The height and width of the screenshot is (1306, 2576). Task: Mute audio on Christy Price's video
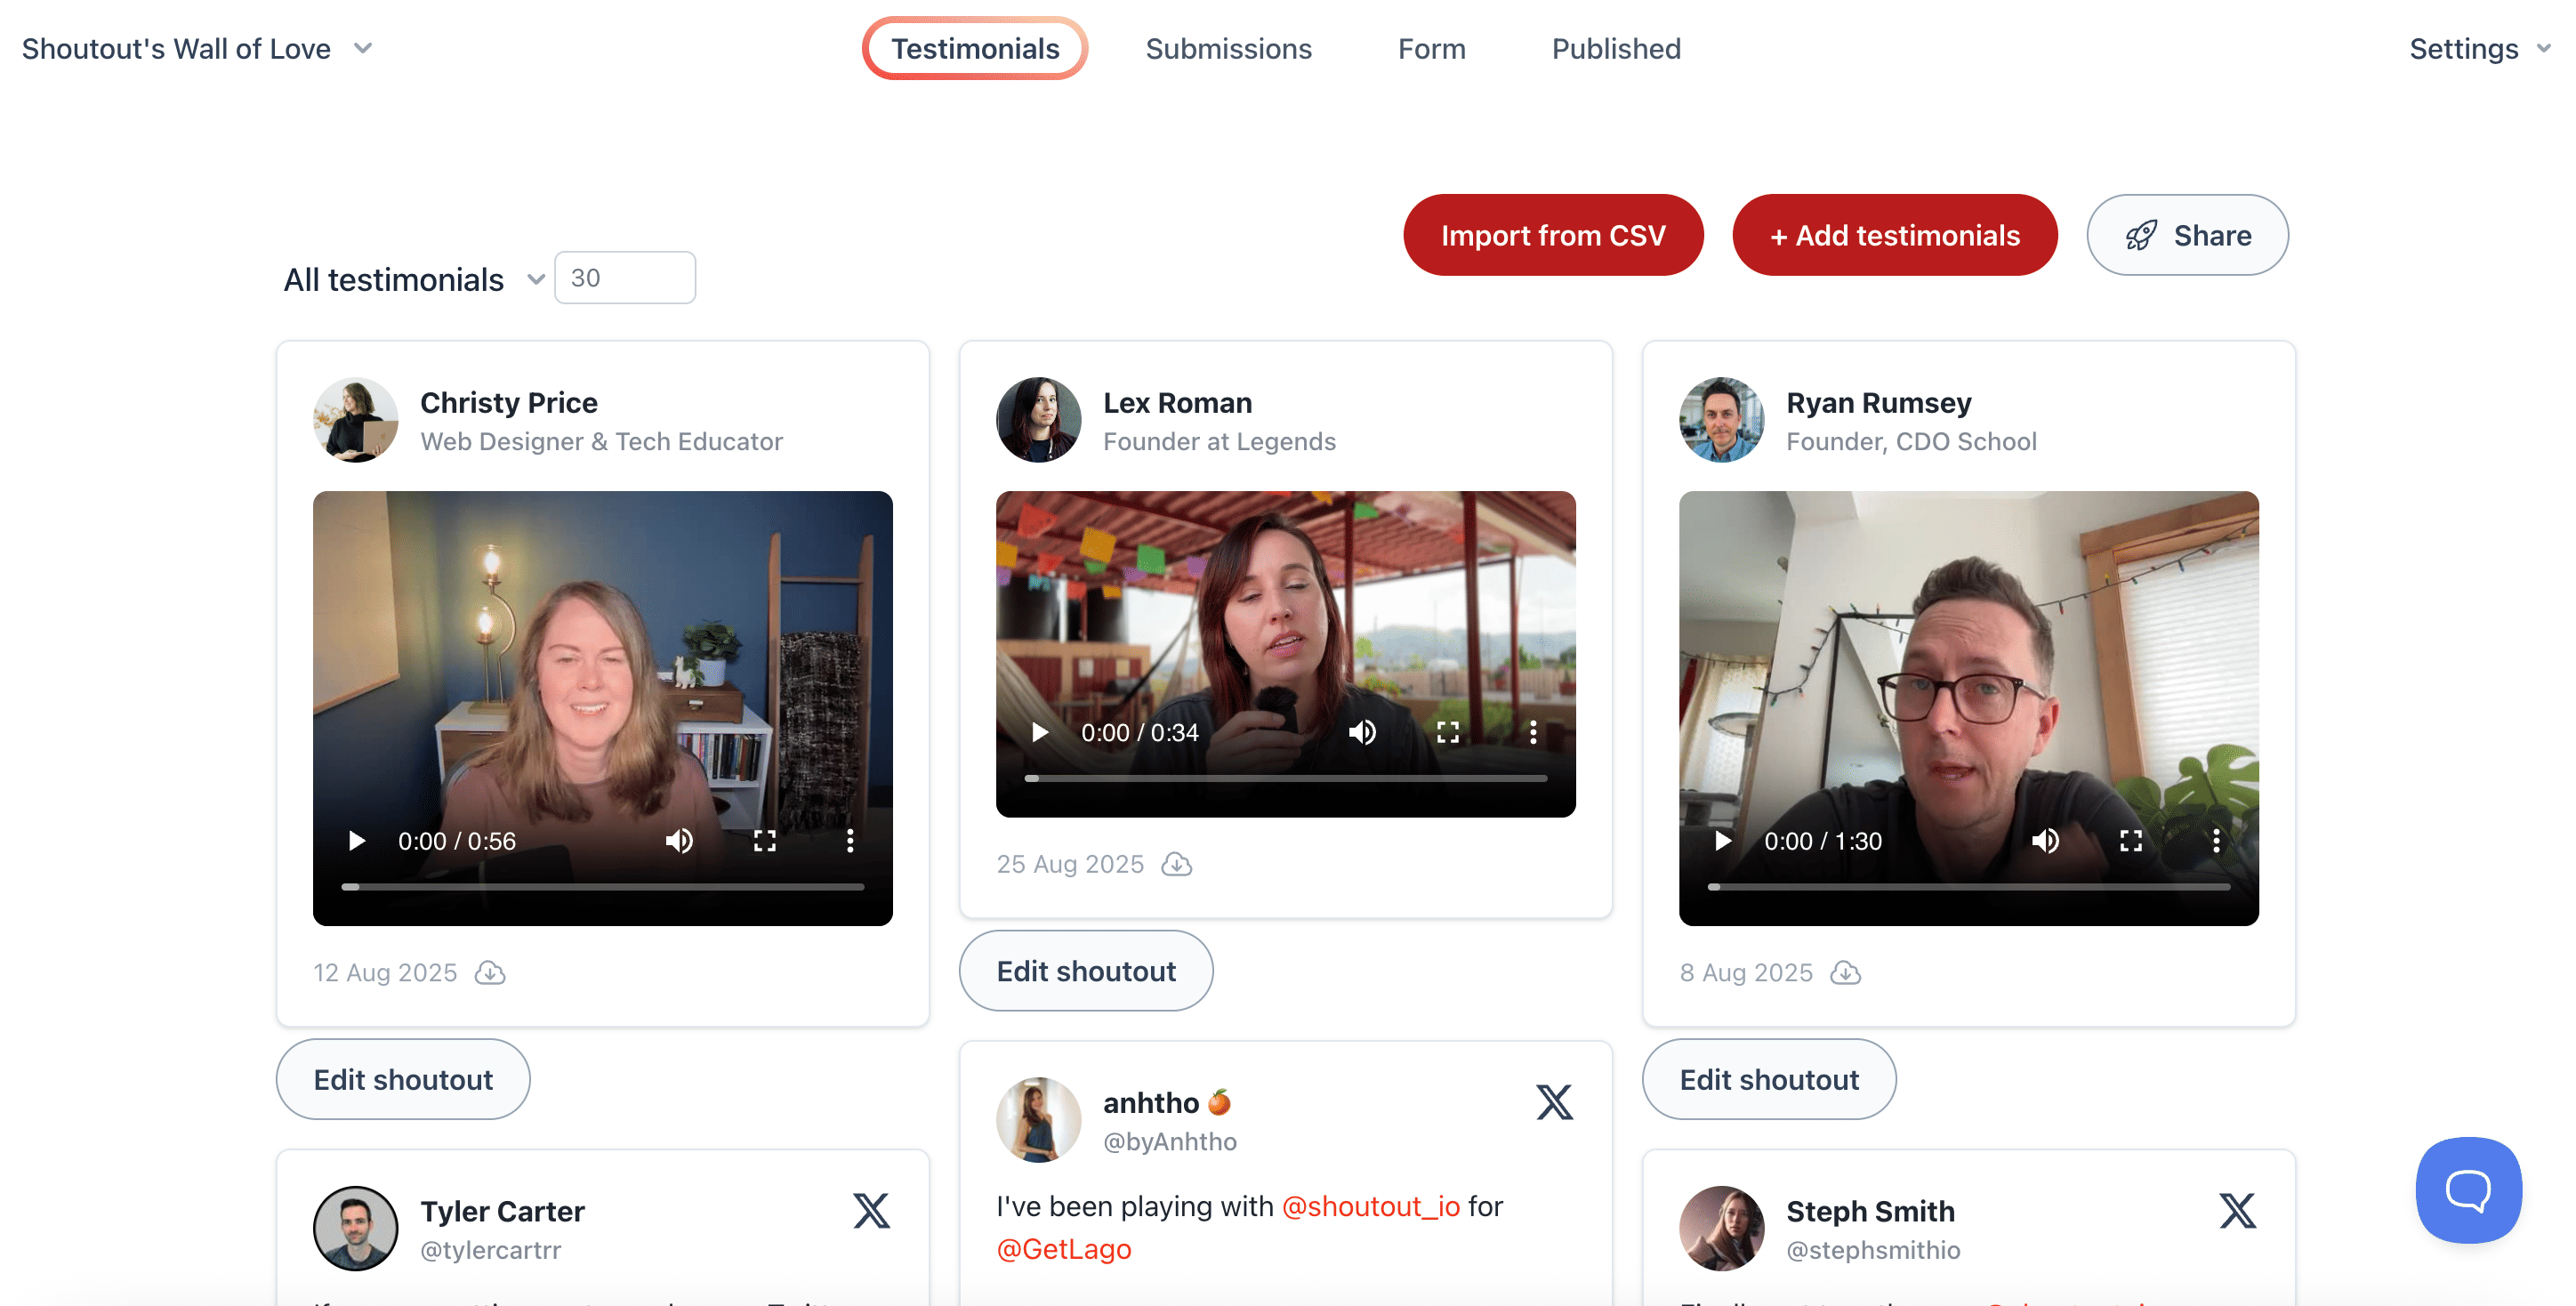679,840
